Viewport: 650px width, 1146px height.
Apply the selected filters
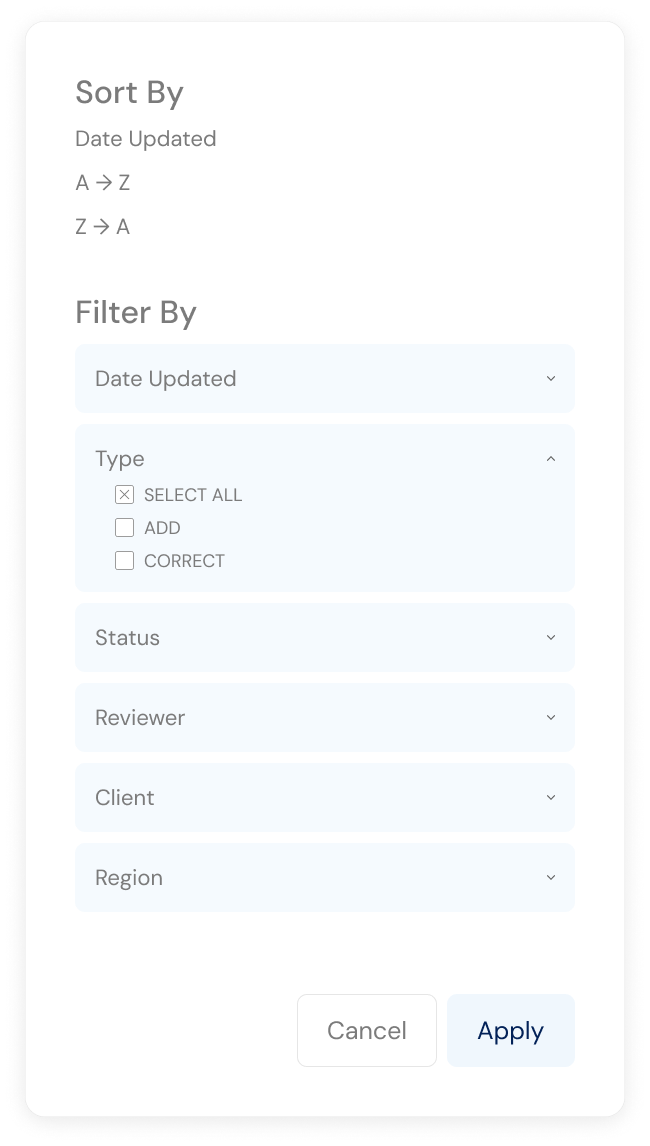tap(510, 1031)
